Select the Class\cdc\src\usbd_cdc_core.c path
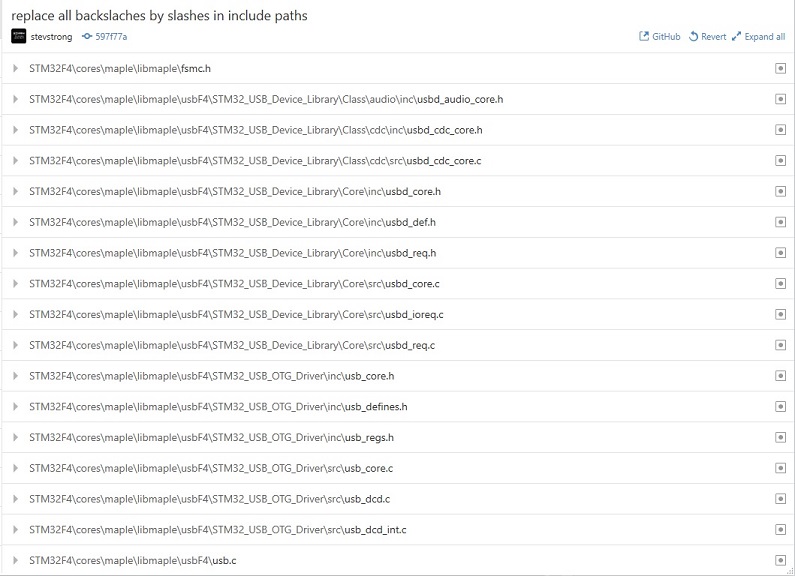Screen dimensions: 795x576 coord(255,161)
